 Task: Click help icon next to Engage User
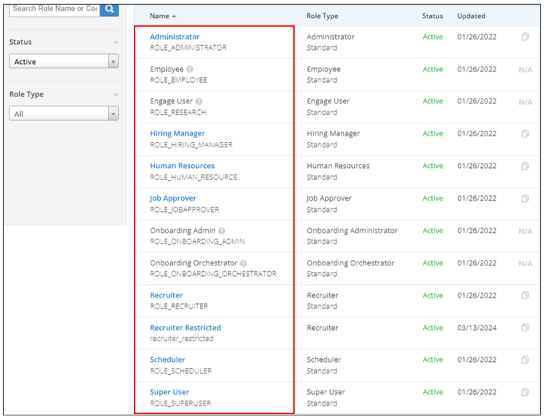pyautogui.click(x=199, y=101)
